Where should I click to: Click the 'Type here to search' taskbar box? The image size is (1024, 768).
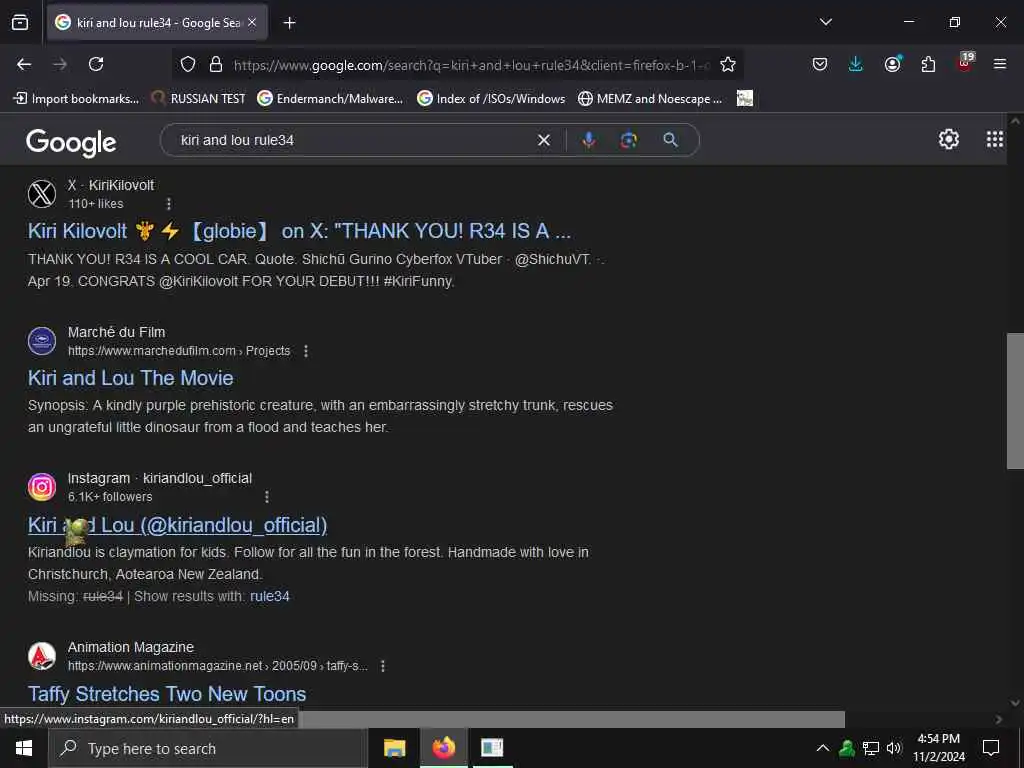point(208,748)
